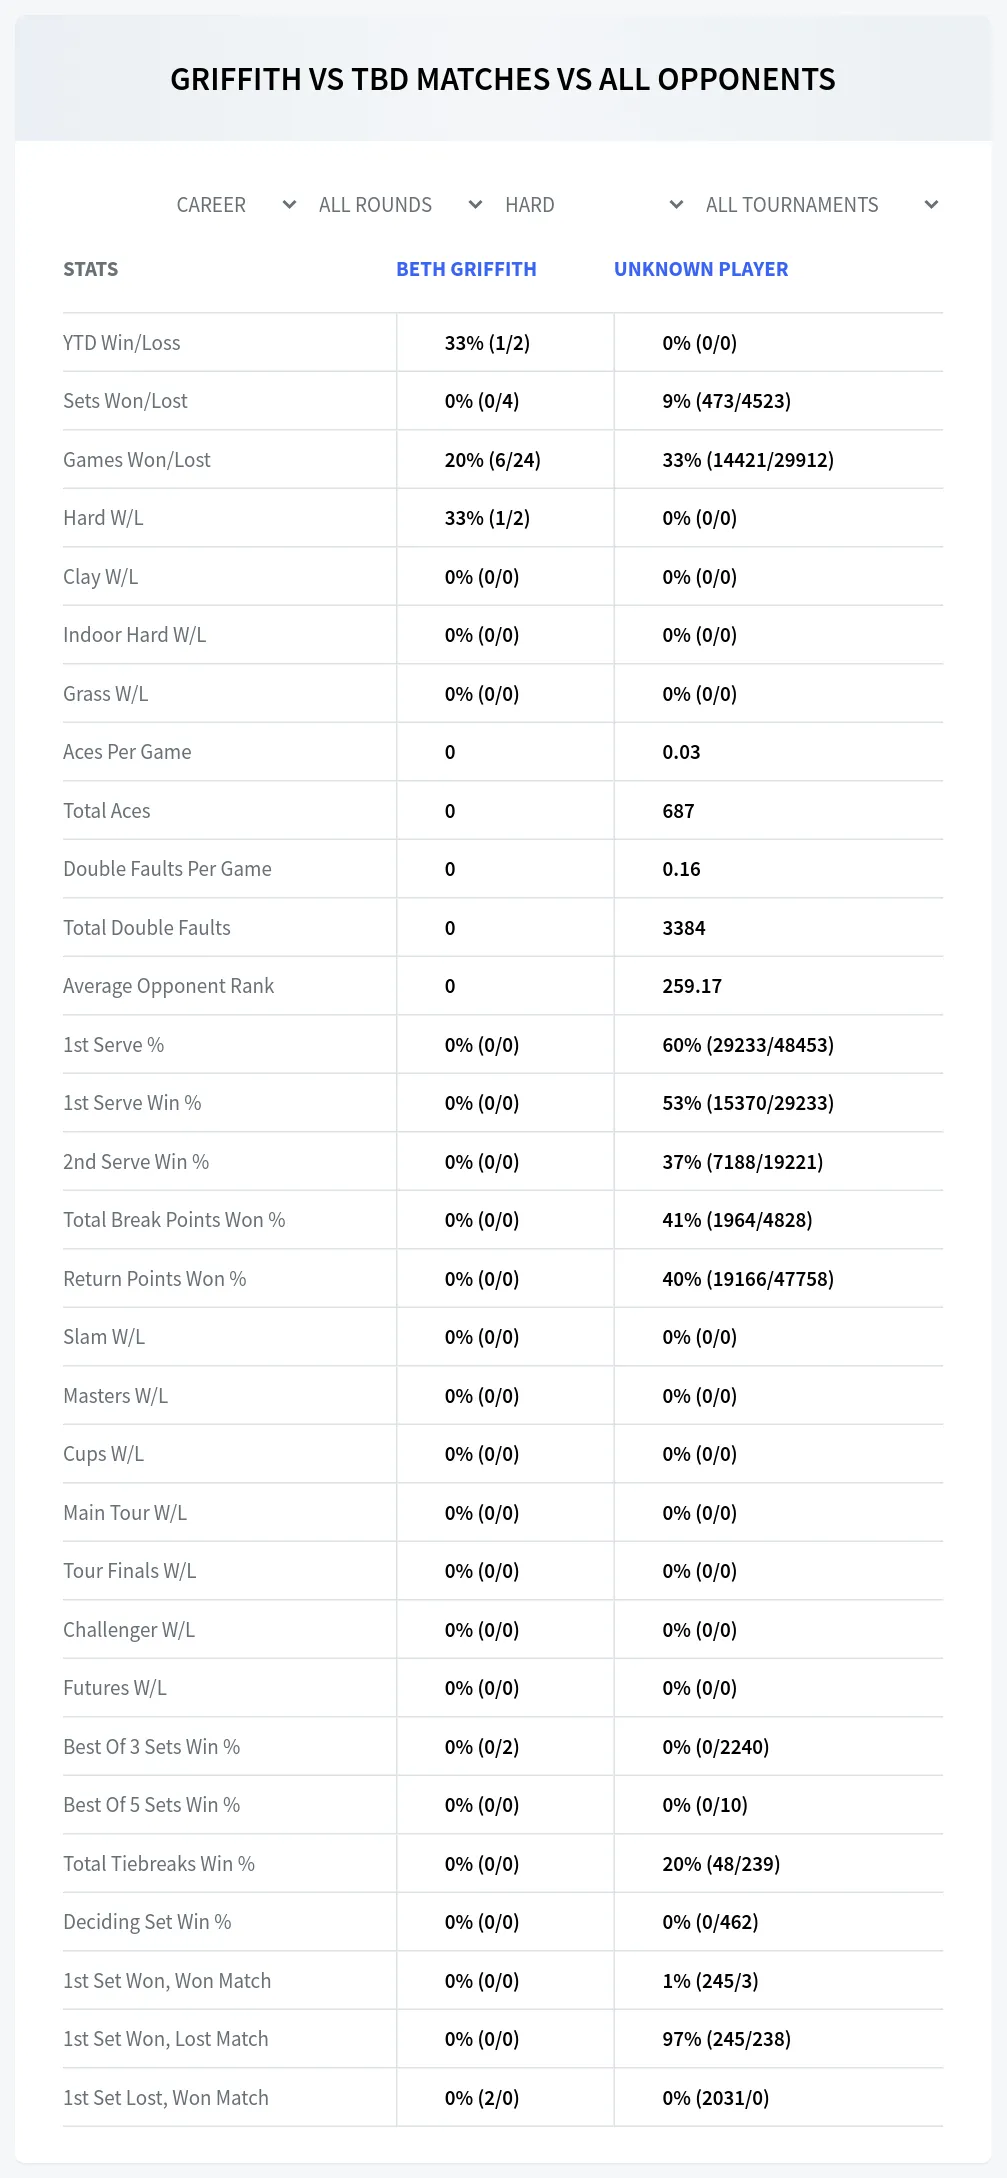Click the chevron arrow beside ALL ROUNDS
1007x2178 pixels.
tap(475, 205)
